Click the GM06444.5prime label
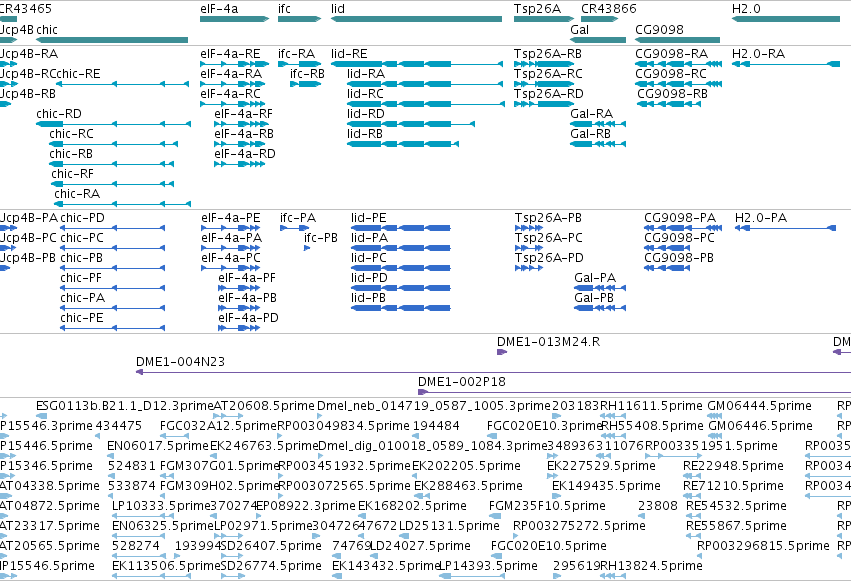 [759, 406]
